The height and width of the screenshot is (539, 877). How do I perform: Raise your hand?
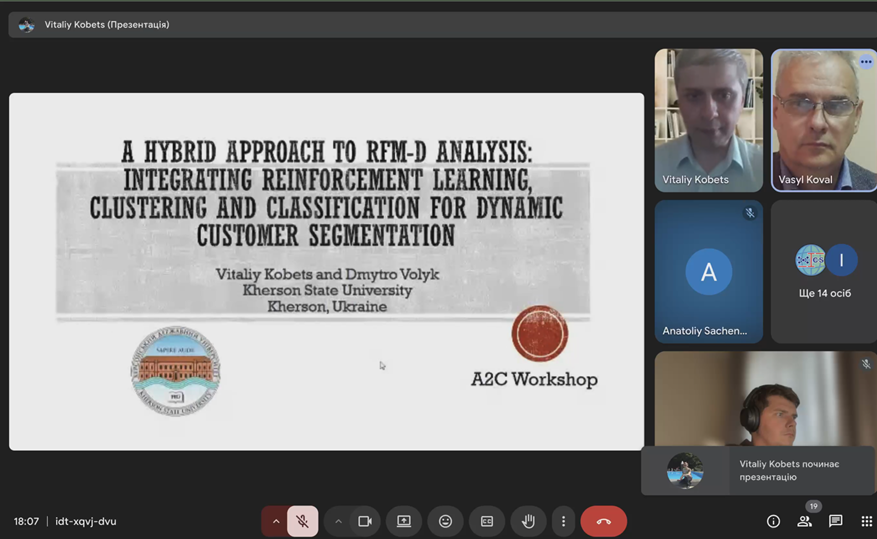tap(528, 521)
